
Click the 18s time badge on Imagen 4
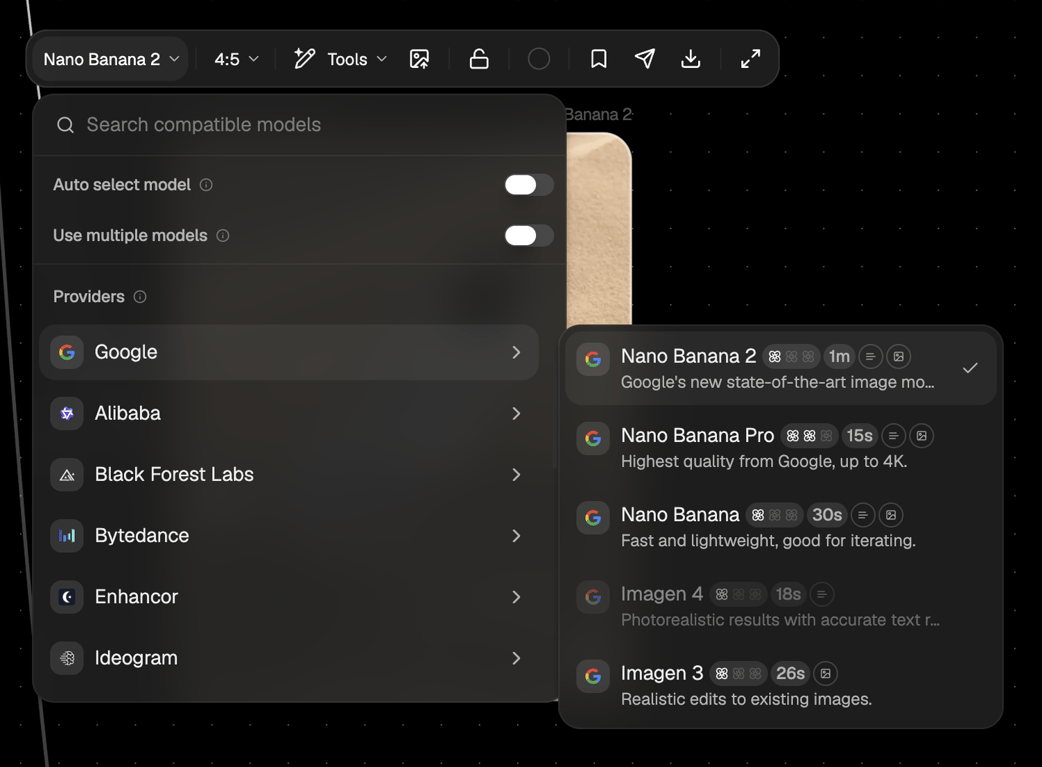pyautogui.click(x=788, y=594)
